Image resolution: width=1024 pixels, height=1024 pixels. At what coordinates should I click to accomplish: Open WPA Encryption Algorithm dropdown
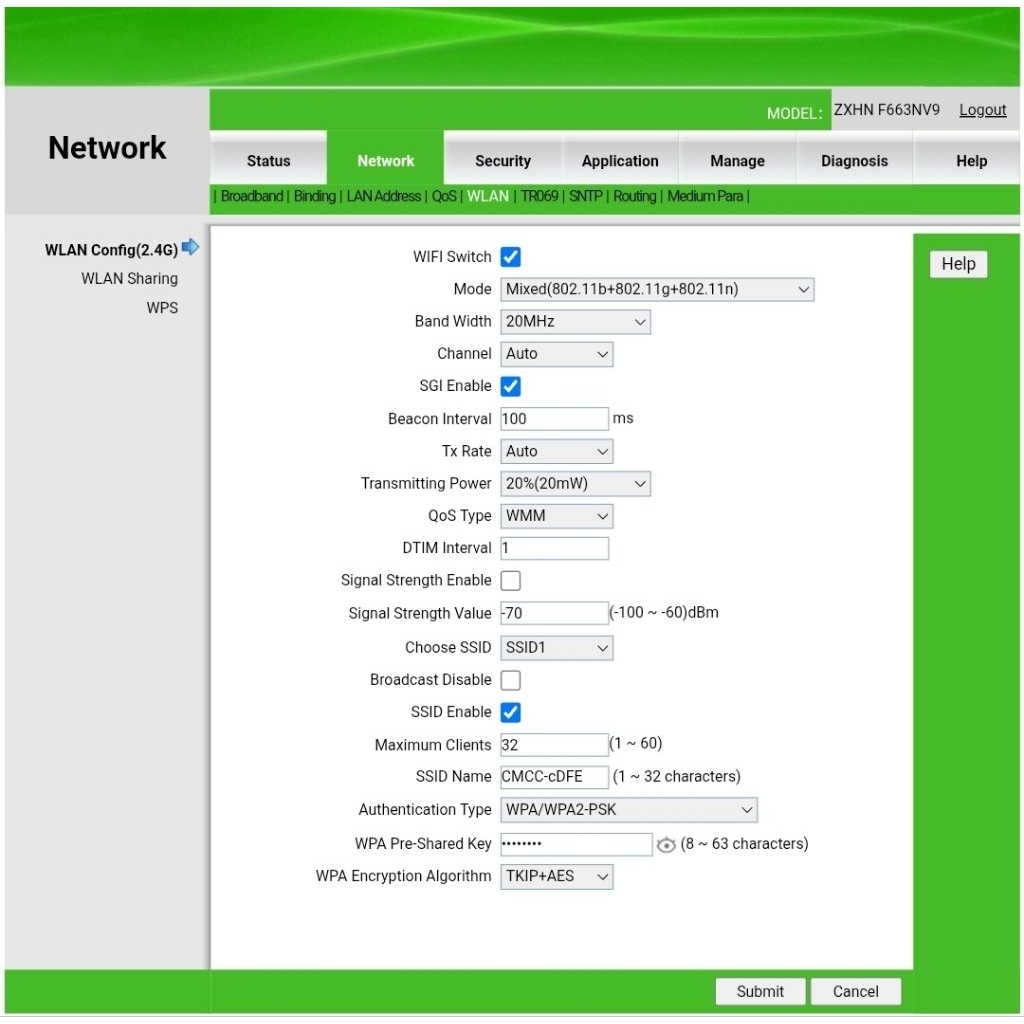pos(556,876)
